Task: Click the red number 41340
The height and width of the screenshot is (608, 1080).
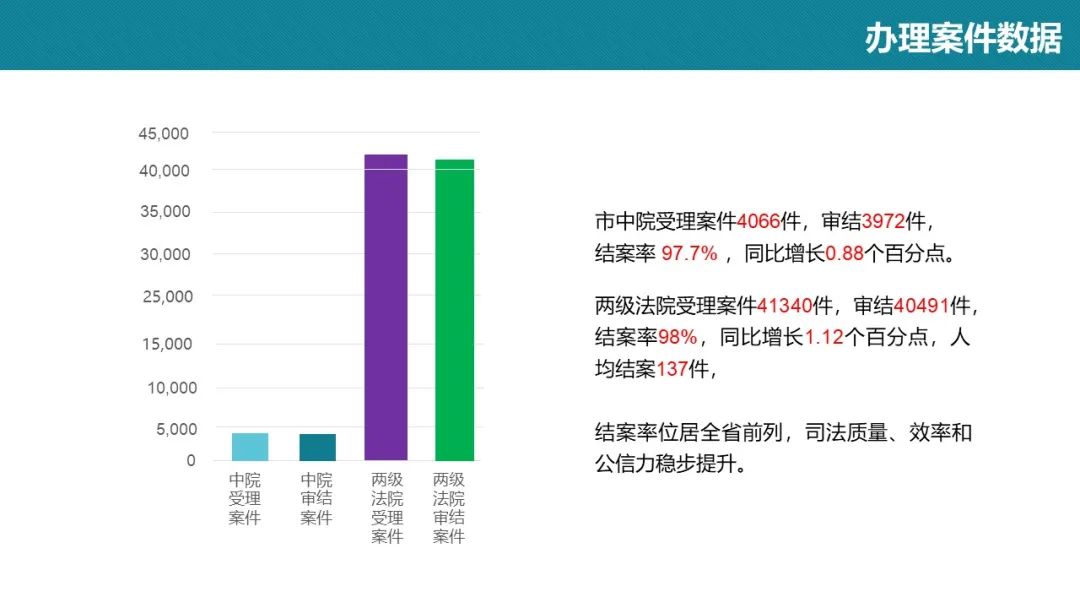Action: (784, 305)
